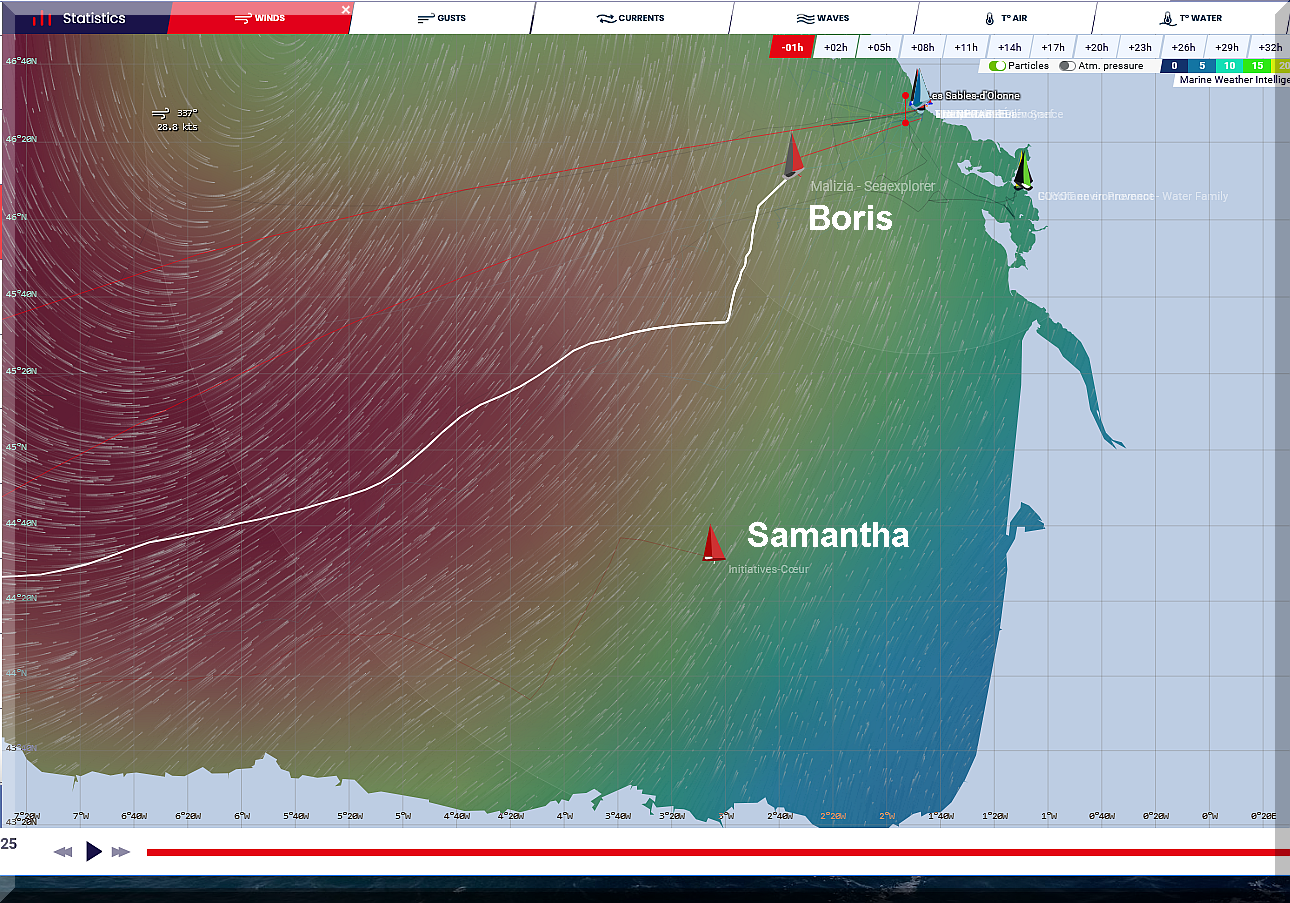Select the +20h forecast step

1096,47
